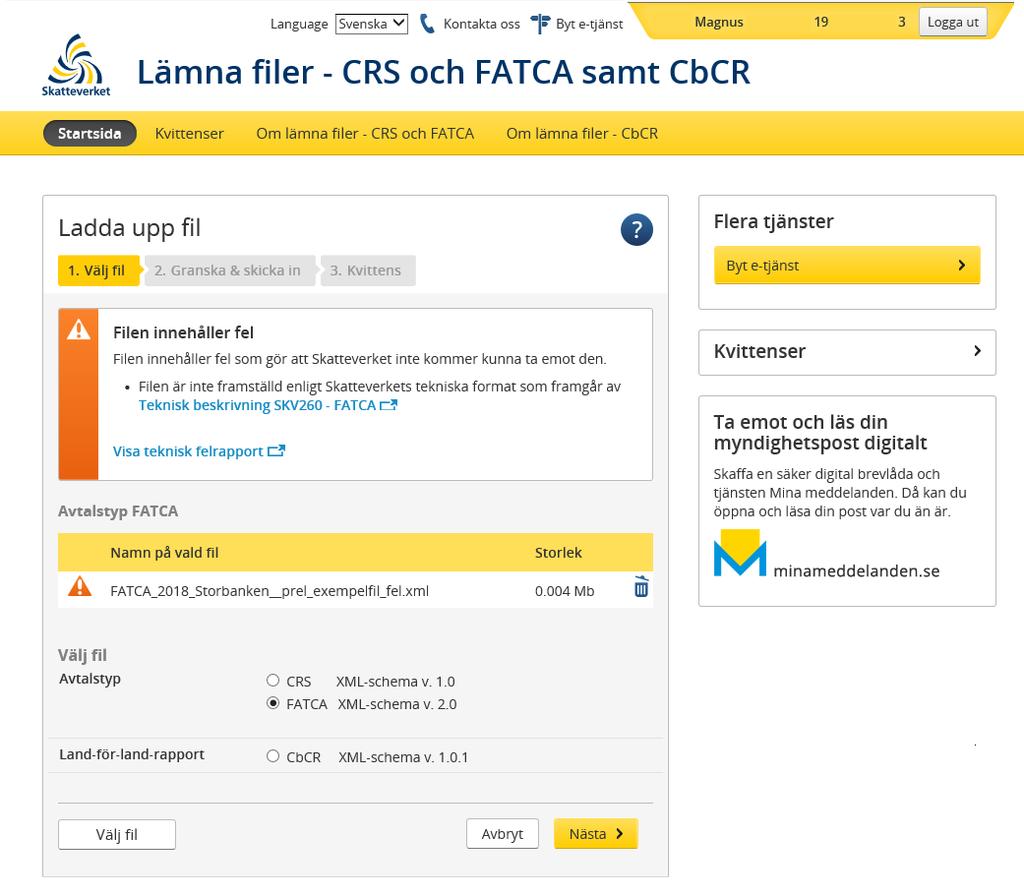Click external link icon after Visa teknisk felrapport

[x=276, y=451]
